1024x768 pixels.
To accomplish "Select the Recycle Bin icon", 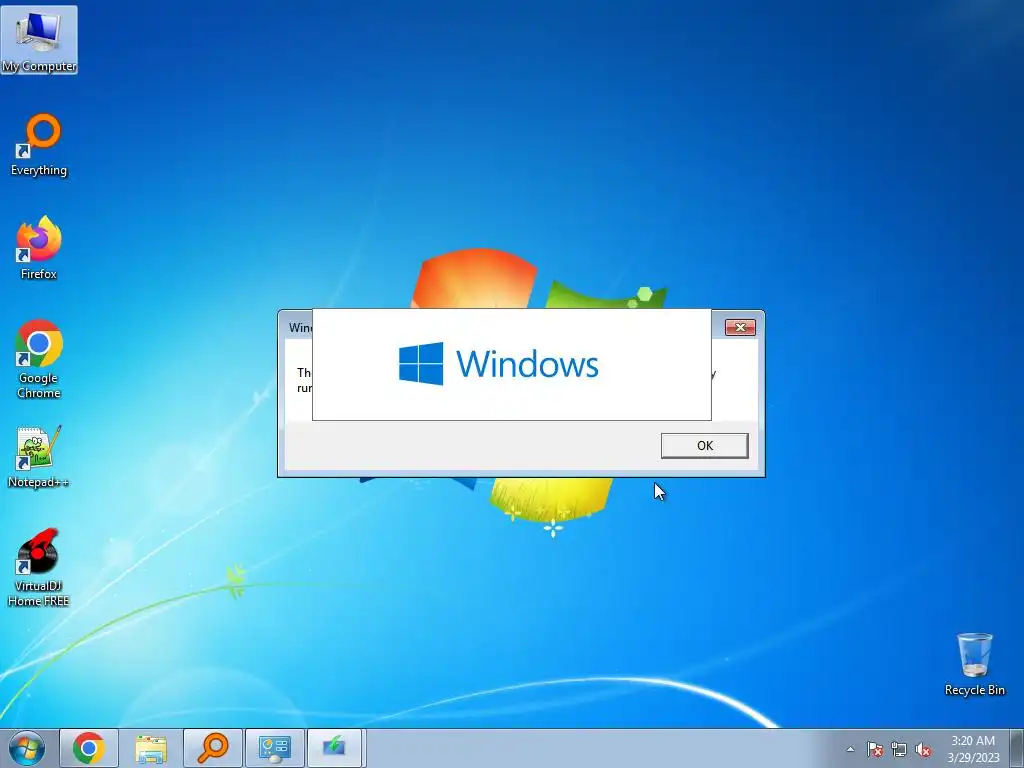I will tap(974, 665).
